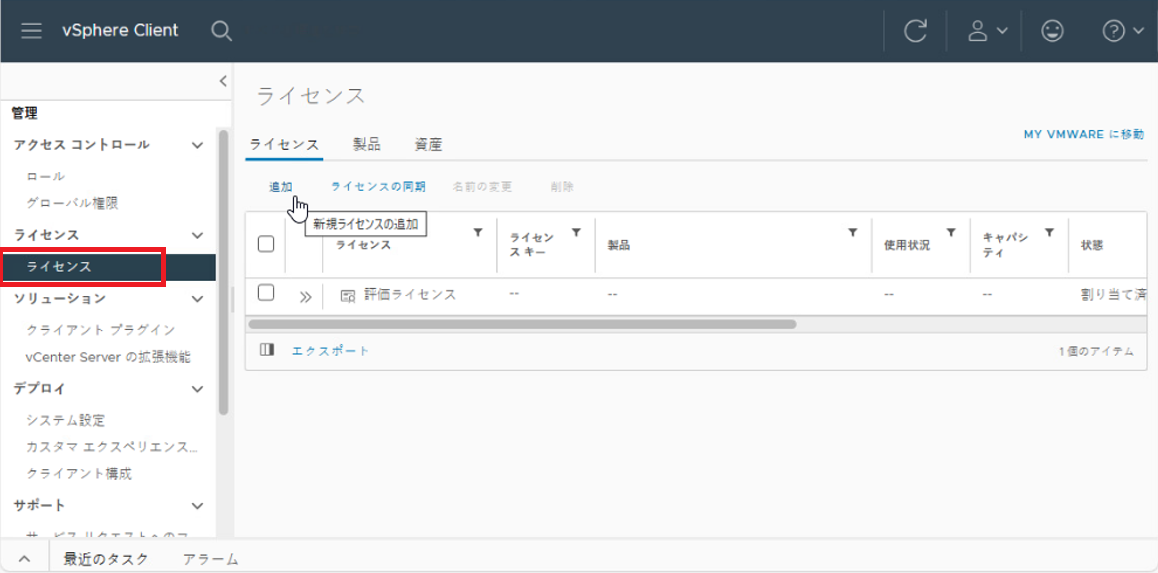Collapse the ライセンス sidebar section
1158x573 pixels.
tap(197, 236)
